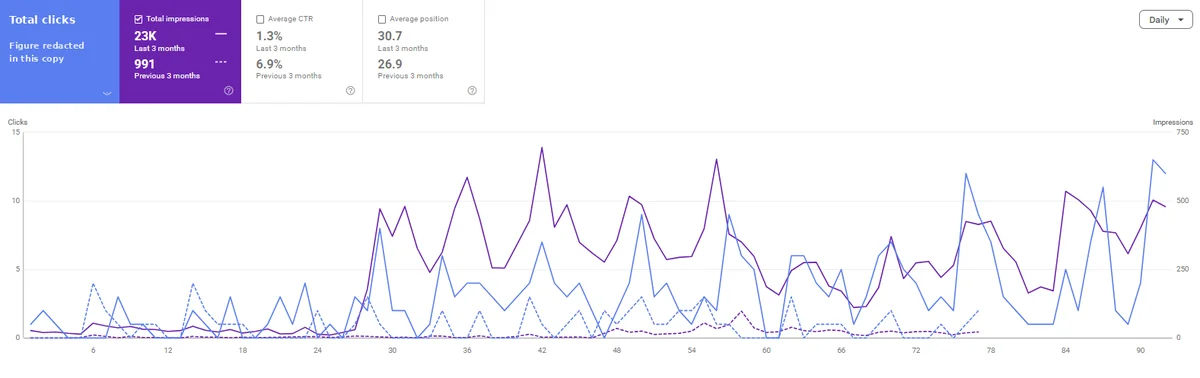Click the 'Impressions' right axis title
This screenshot has height=378, width=1200.
click(1173, 122)
